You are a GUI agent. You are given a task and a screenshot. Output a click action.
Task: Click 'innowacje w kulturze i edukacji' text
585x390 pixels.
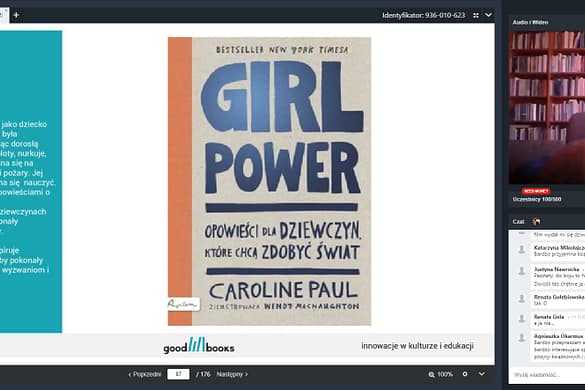[417, 346]
